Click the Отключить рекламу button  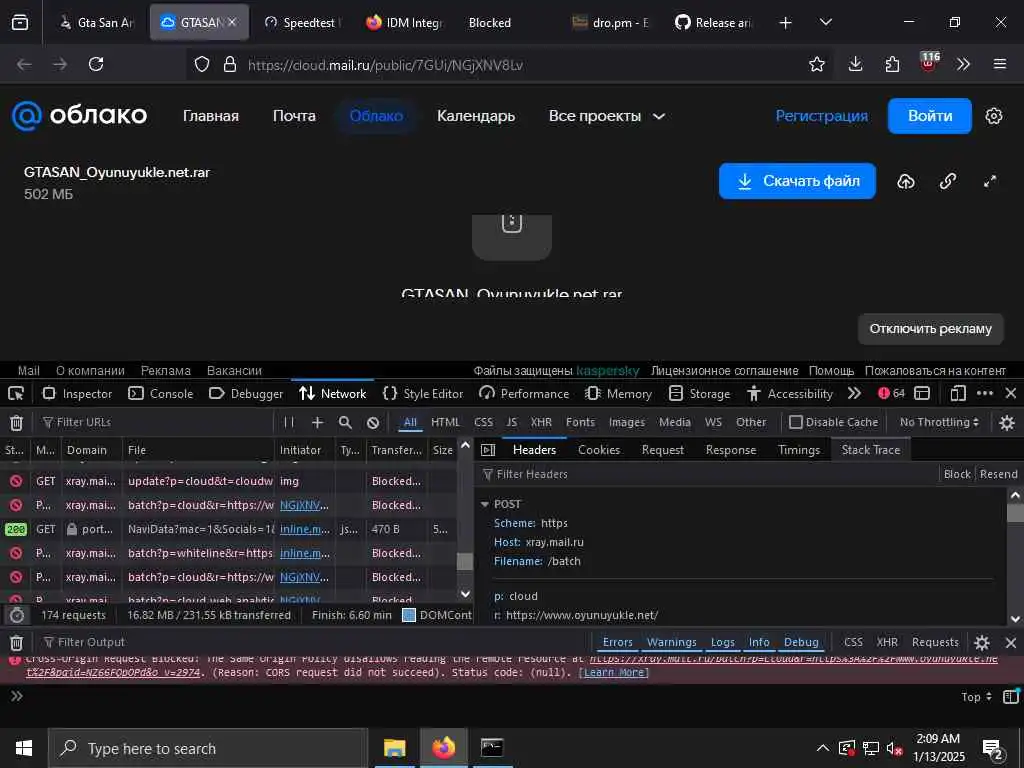click(930, 328)
